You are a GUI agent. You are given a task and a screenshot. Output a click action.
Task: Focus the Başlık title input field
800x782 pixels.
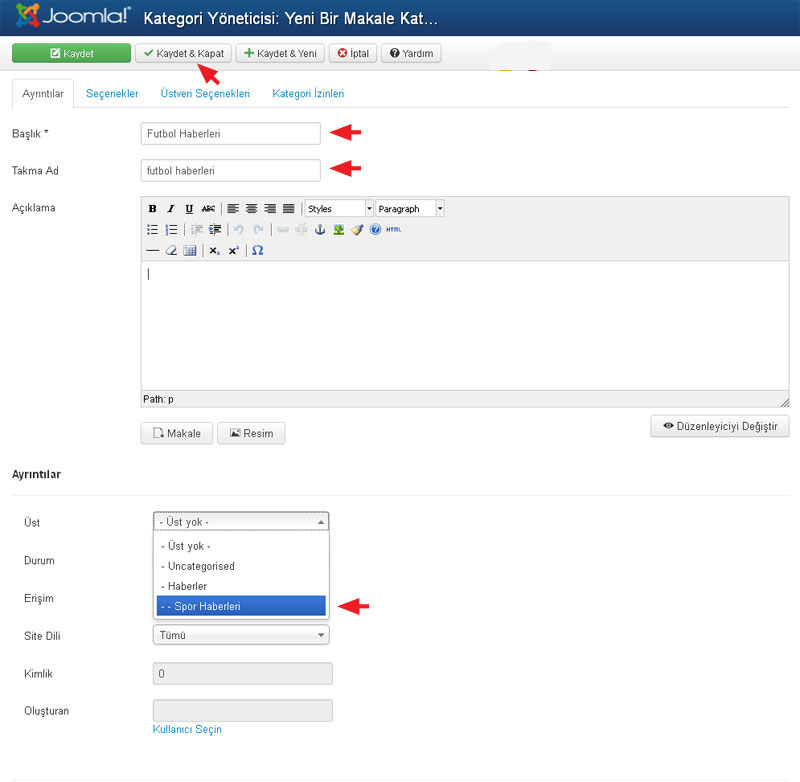click(x=231, y=134)
